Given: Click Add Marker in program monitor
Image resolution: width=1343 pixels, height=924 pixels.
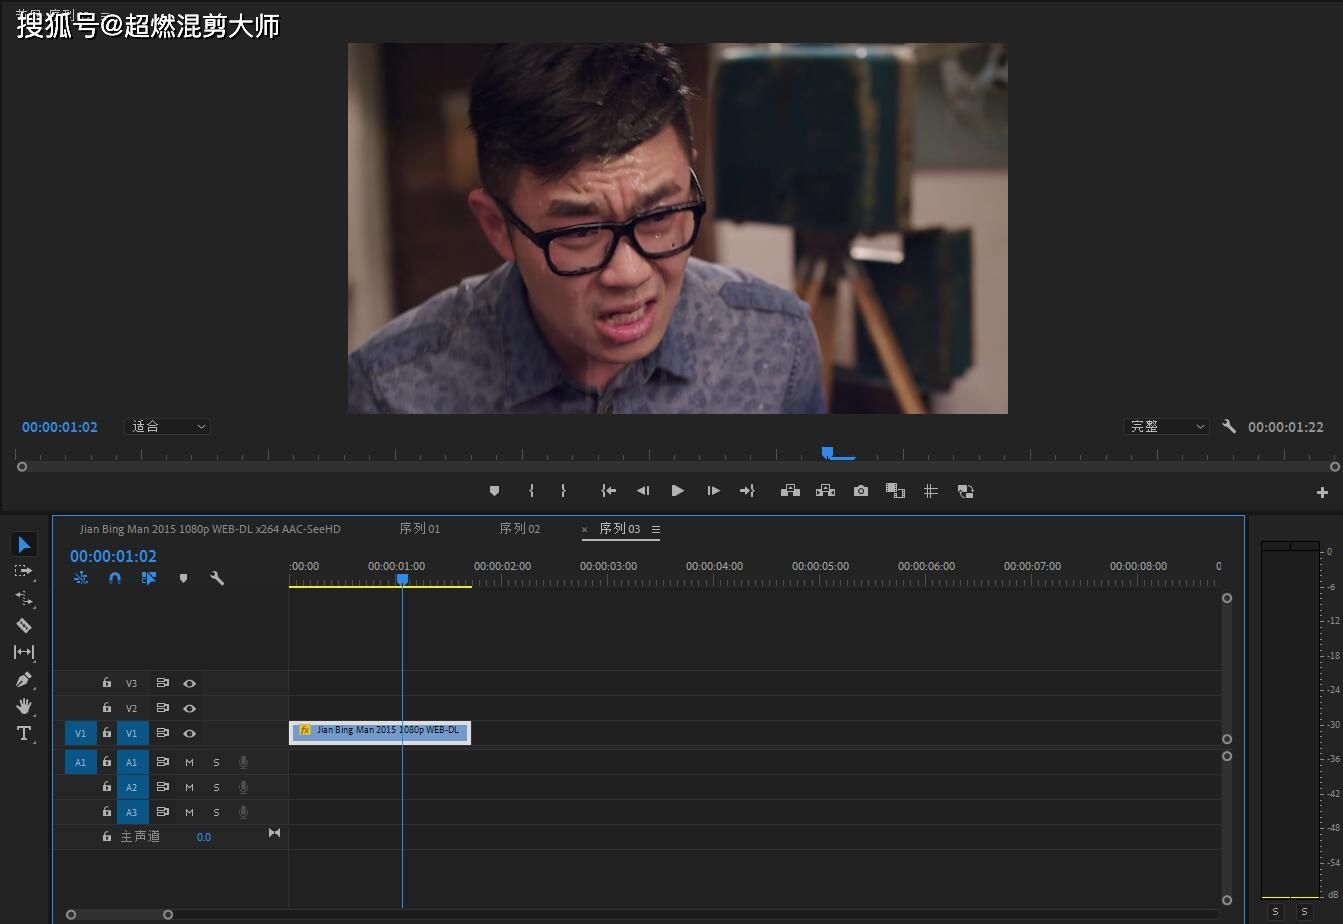Looking at the screenshot, I should pos(494,491).
